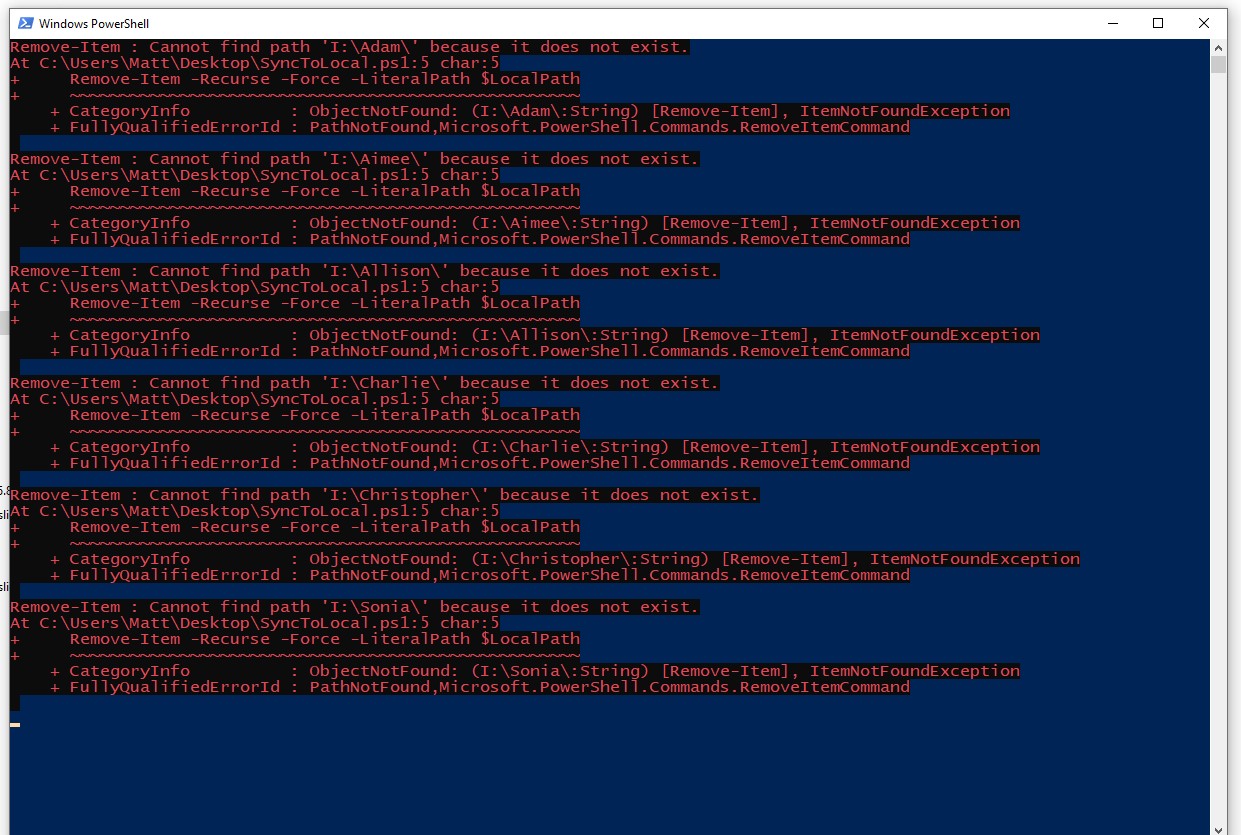
Task: Click the scrollbar up arrow
Action: pyautogui.click(x=1218, y=47)
